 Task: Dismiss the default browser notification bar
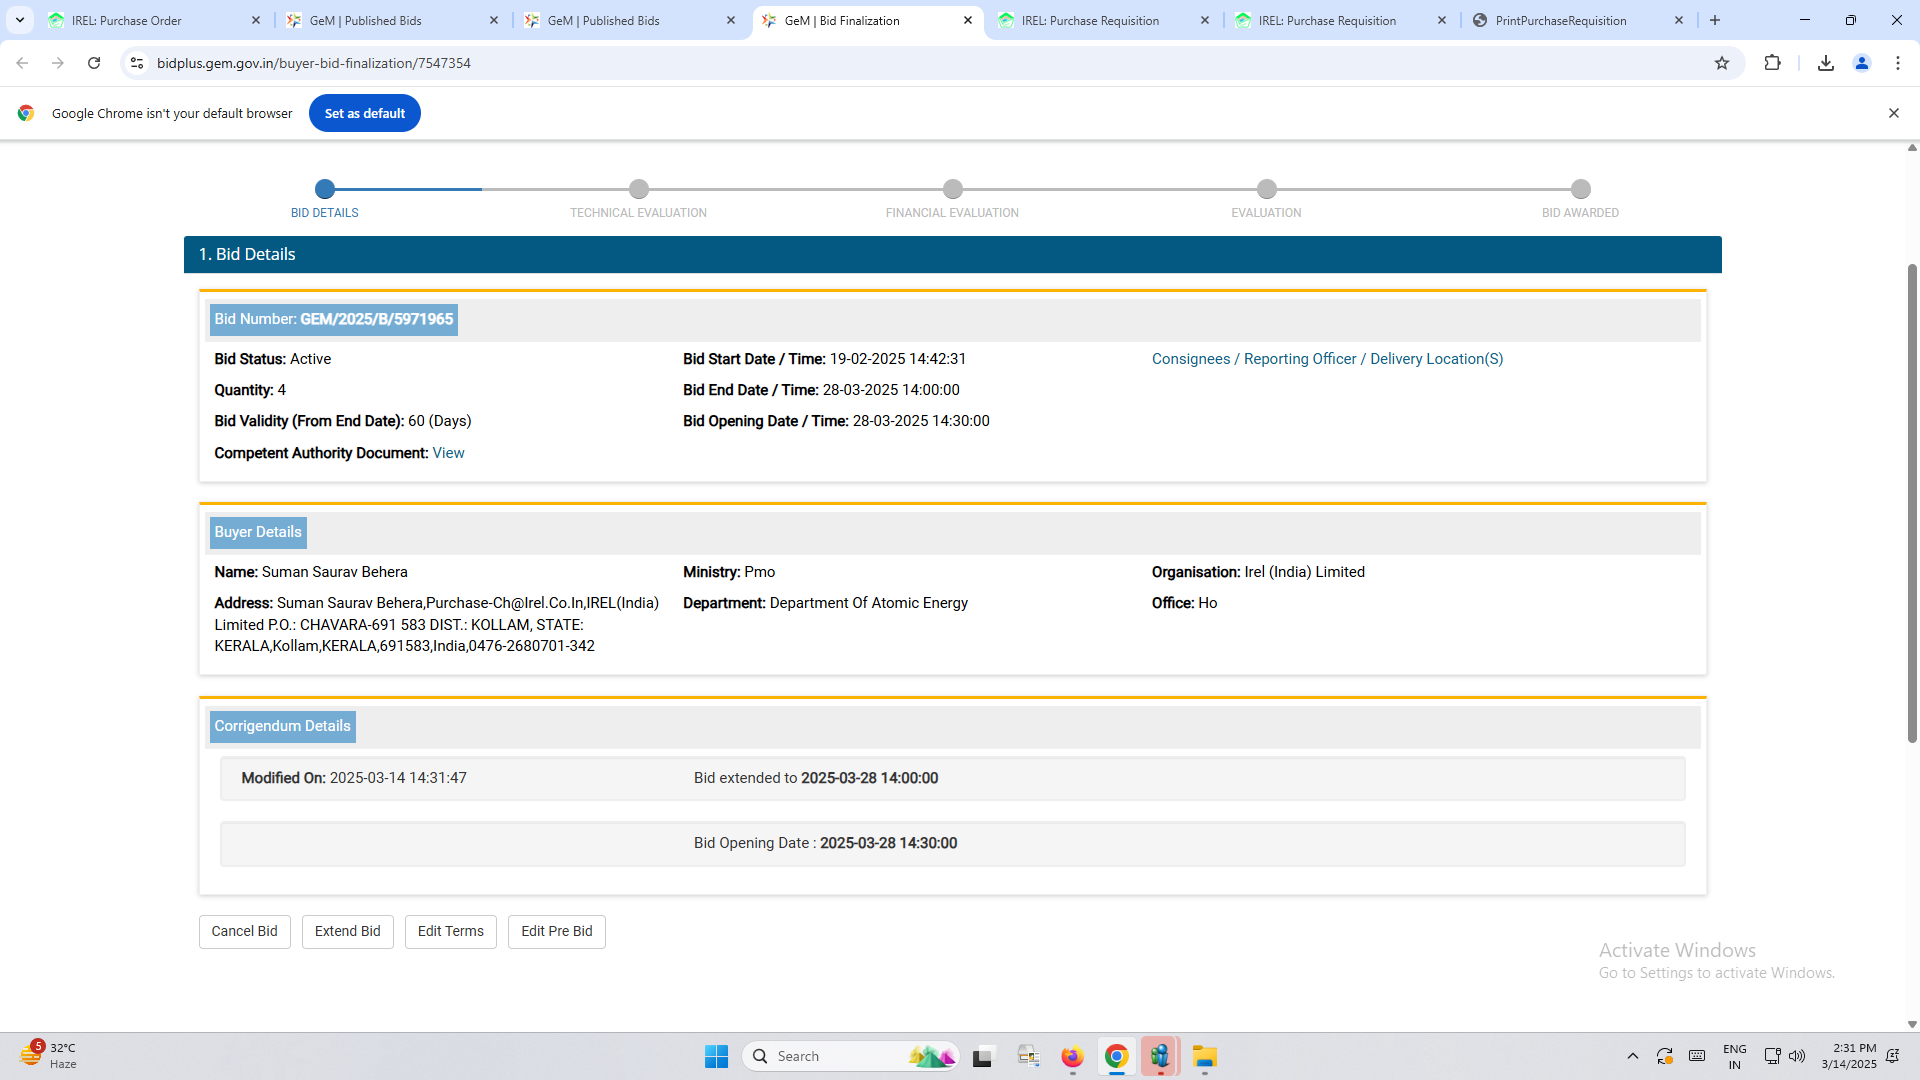point(1894,113)
